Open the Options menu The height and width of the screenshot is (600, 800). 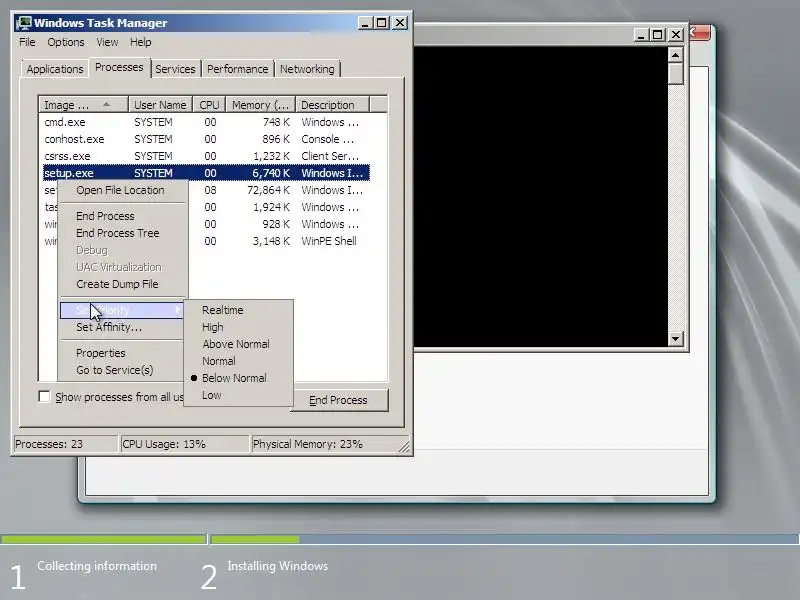[66, 42]
